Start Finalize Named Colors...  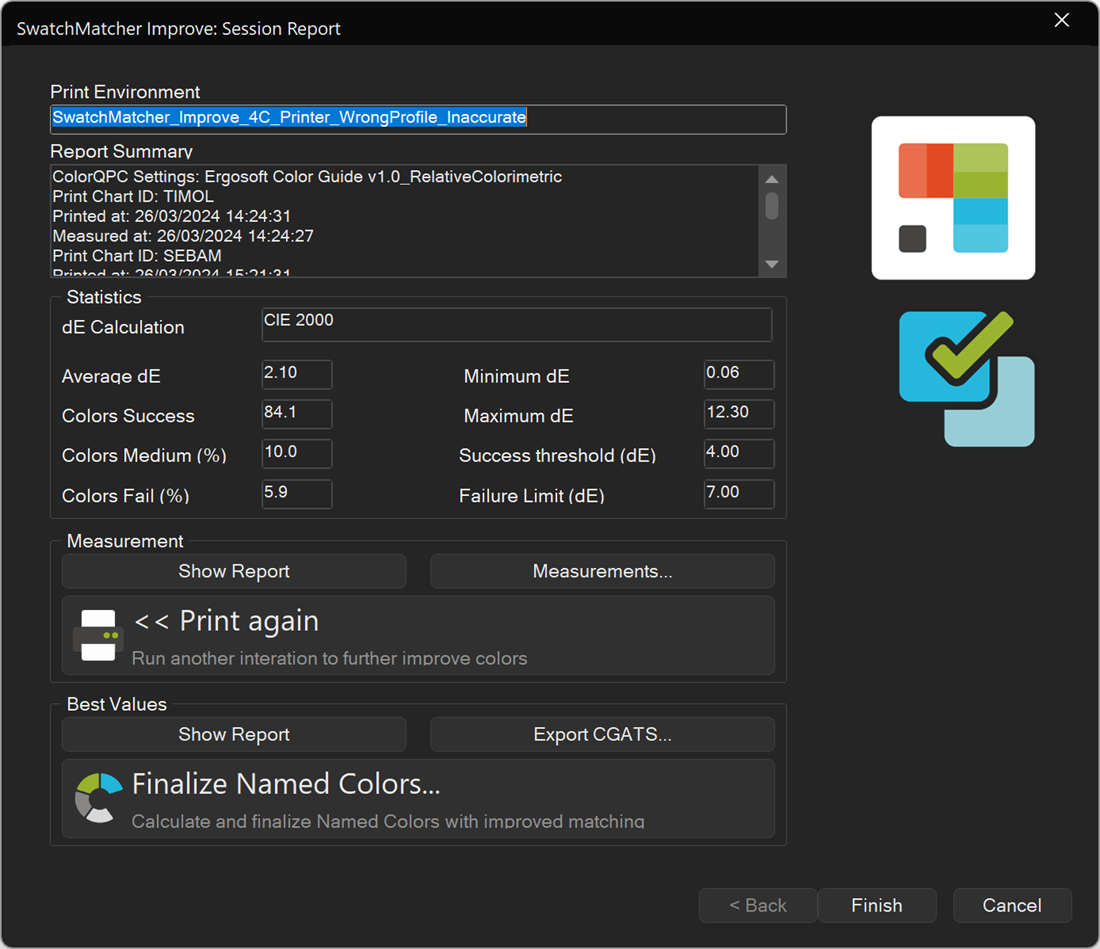pyautogui.click(x=418, y=798)
